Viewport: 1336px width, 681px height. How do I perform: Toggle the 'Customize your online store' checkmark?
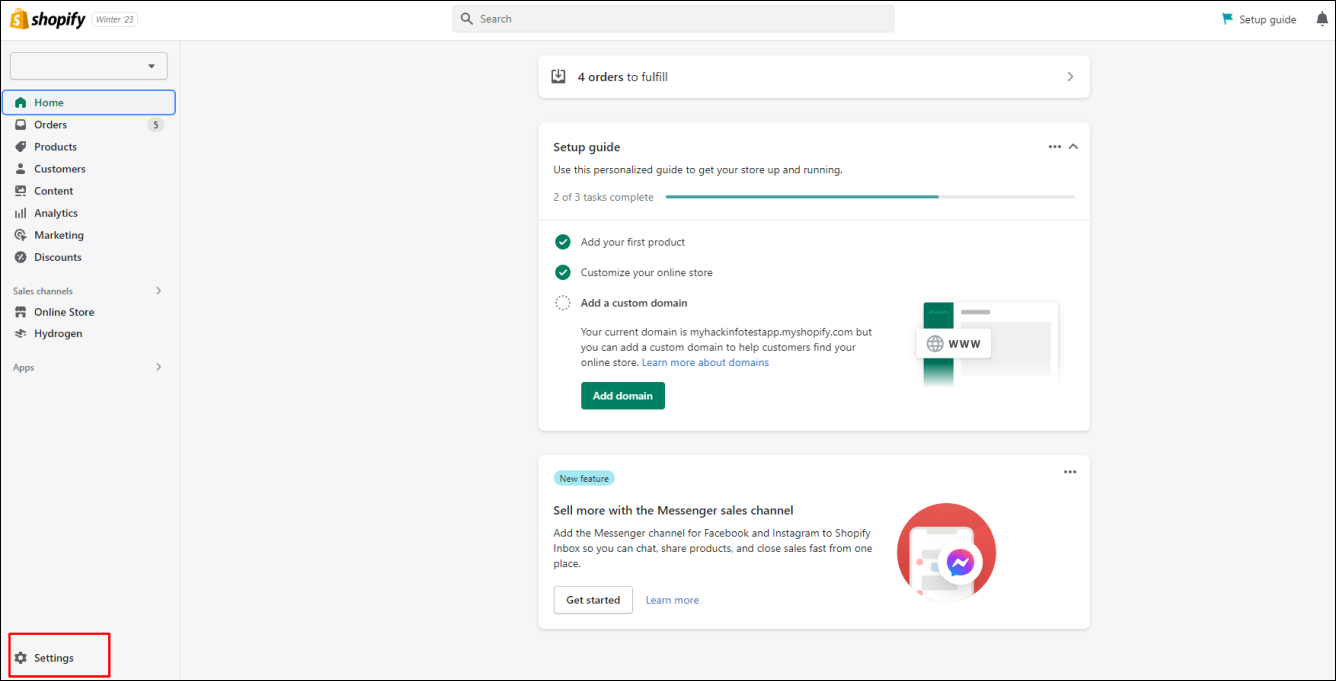[x=563, y=272]
